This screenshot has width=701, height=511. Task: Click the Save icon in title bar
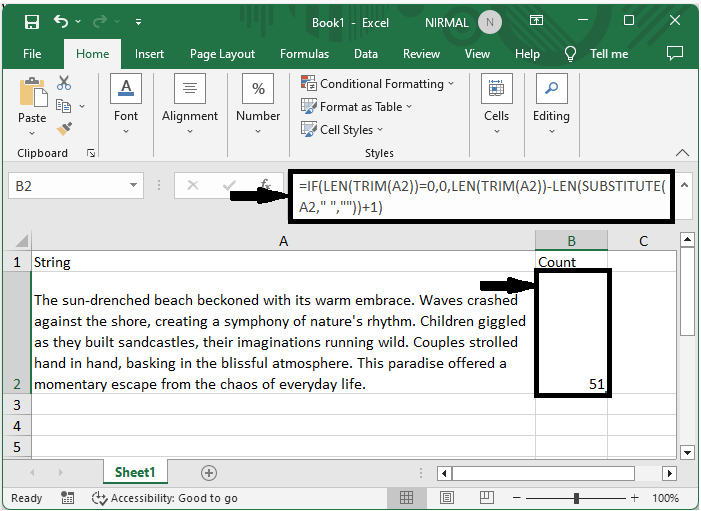(31, 21)
